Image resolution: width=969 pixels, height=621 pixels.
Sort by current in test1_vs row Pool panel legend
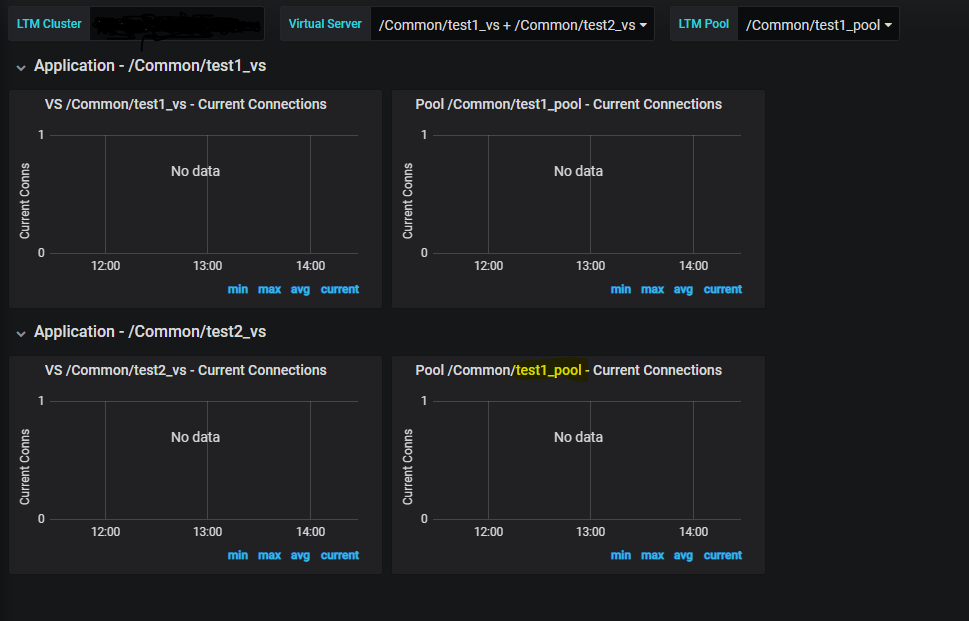coord(723,289)
